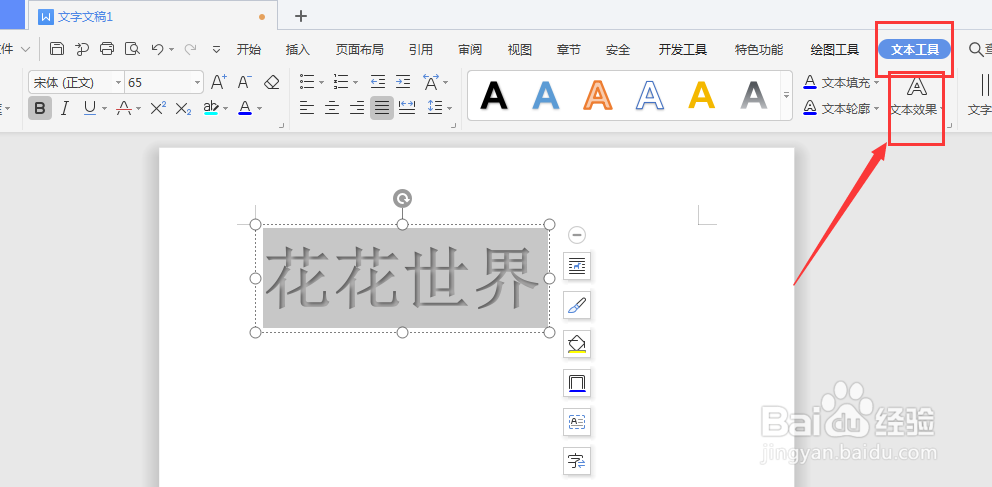This screenshot has width=992, height=487.
Task: Toggle Underline formatting
Action: [90, 108]
